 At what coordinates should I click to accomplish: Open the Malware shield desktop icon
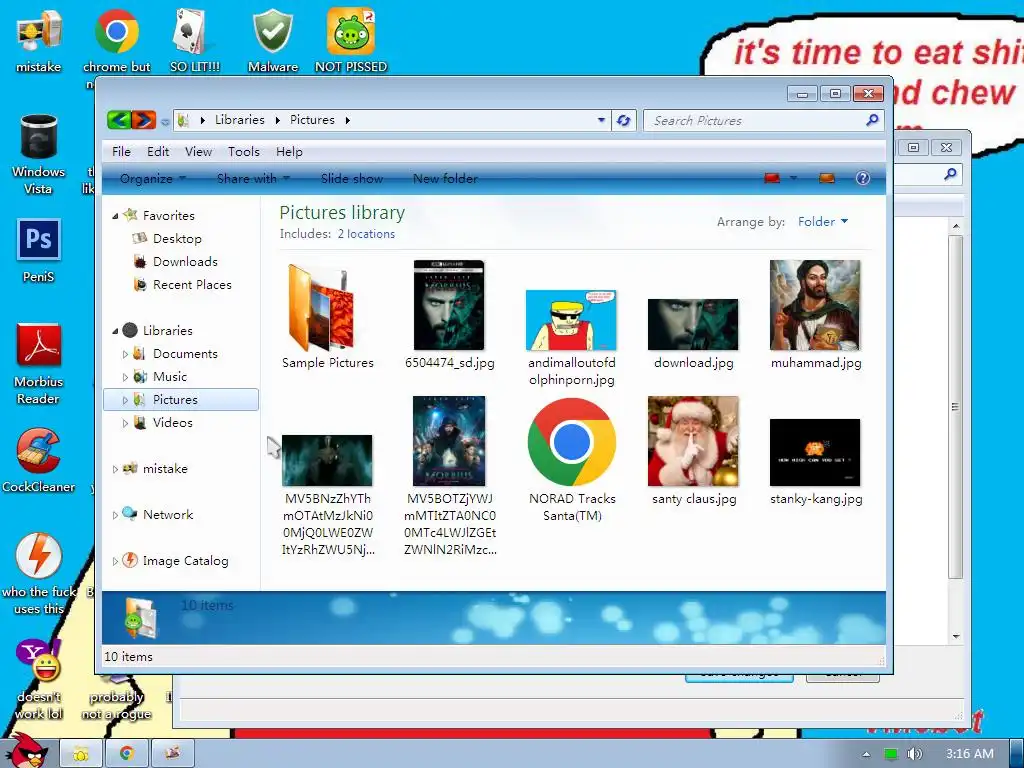point(273,41)
